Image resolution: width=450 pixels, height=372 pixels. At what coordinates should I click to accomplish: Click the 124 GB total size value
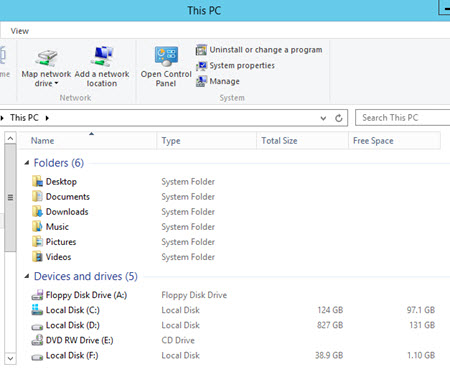(330, 310)
